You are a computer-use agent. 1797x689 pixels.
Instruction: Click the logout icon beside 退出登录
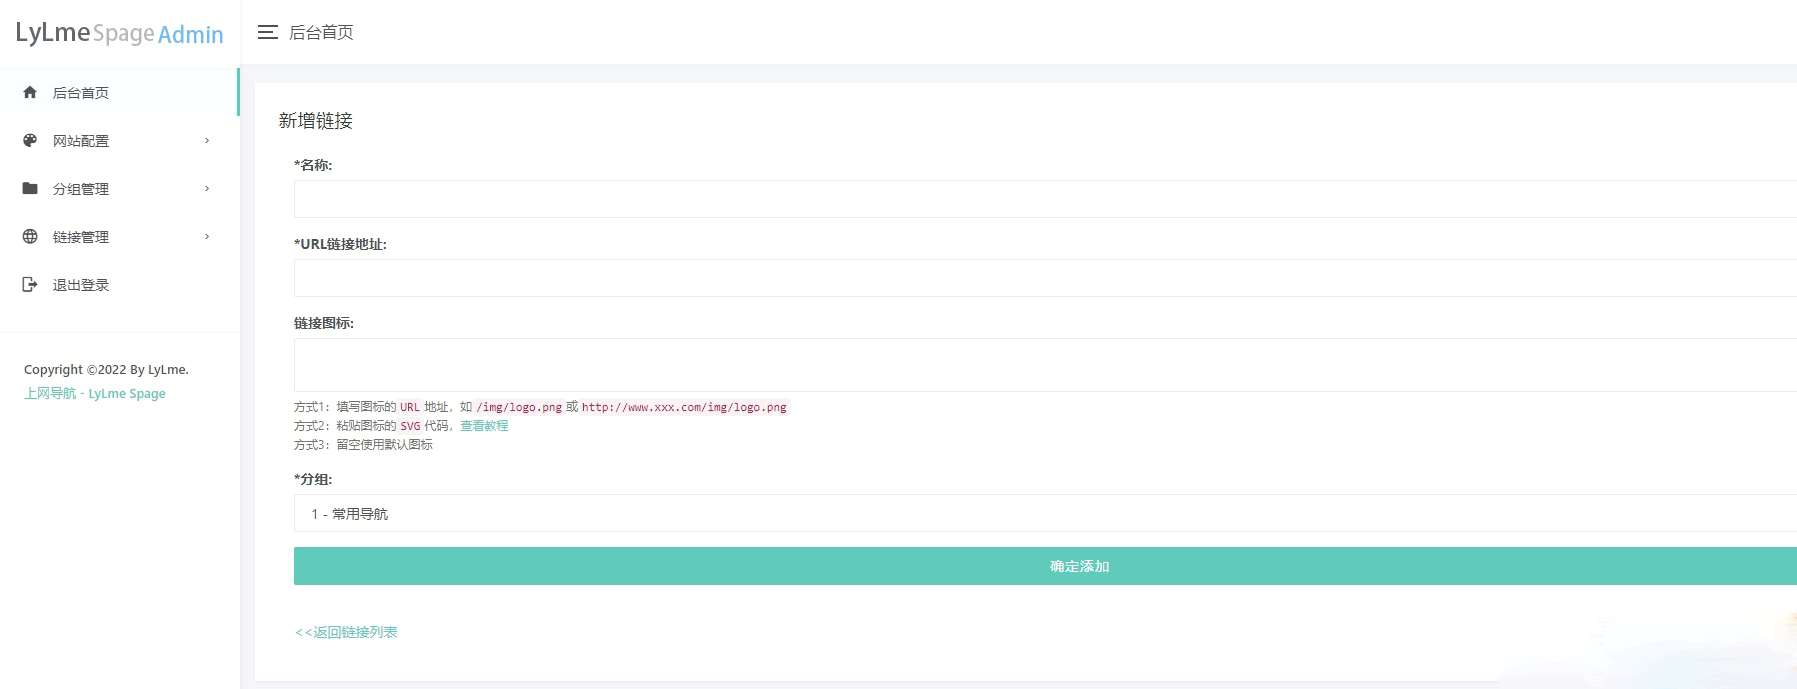click(x=30, y=284)
